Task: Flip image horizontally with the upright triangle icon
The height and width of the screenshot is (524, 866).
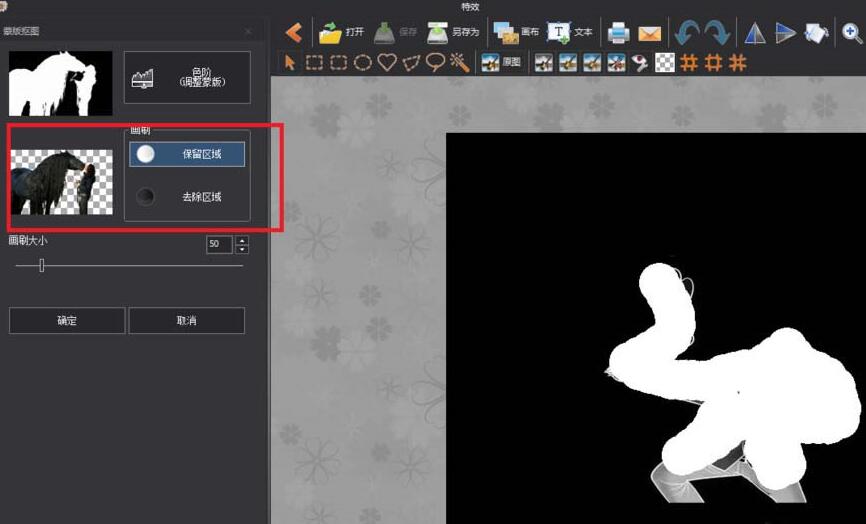Action: point(754,33)
